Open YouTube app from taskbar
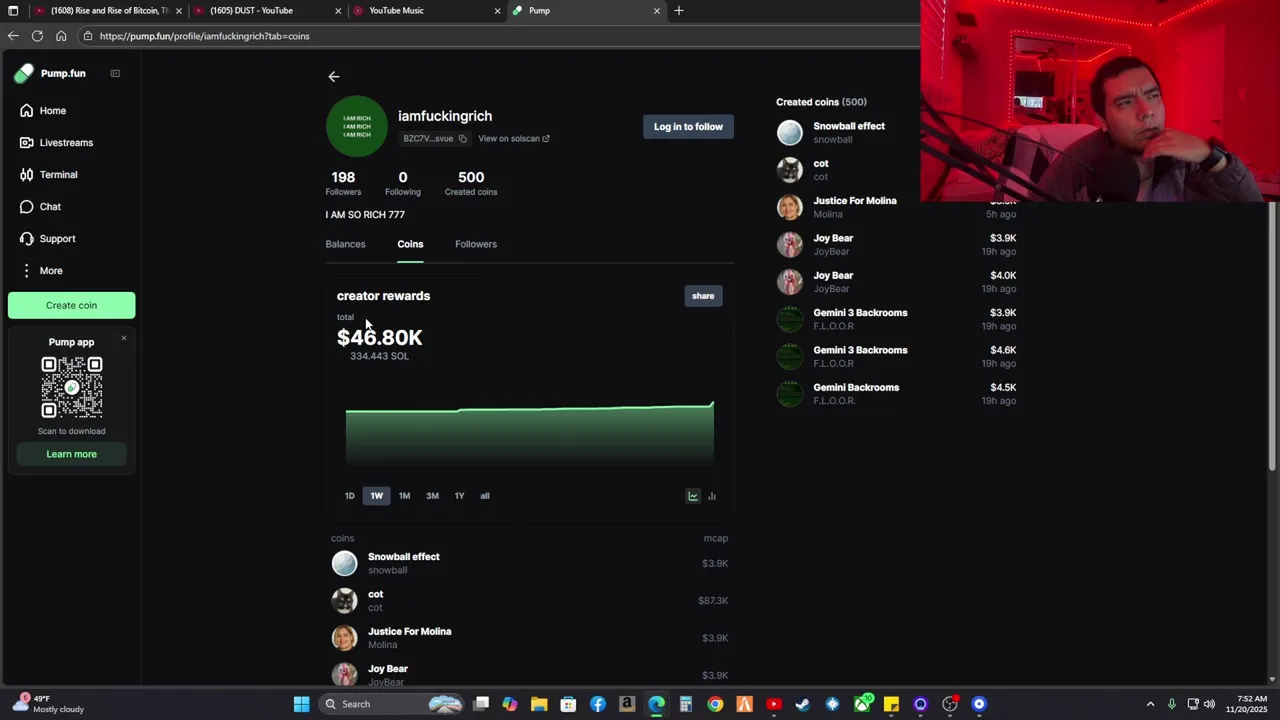The width and height of the screenshot is (1280, 720). tap(774, 704)
